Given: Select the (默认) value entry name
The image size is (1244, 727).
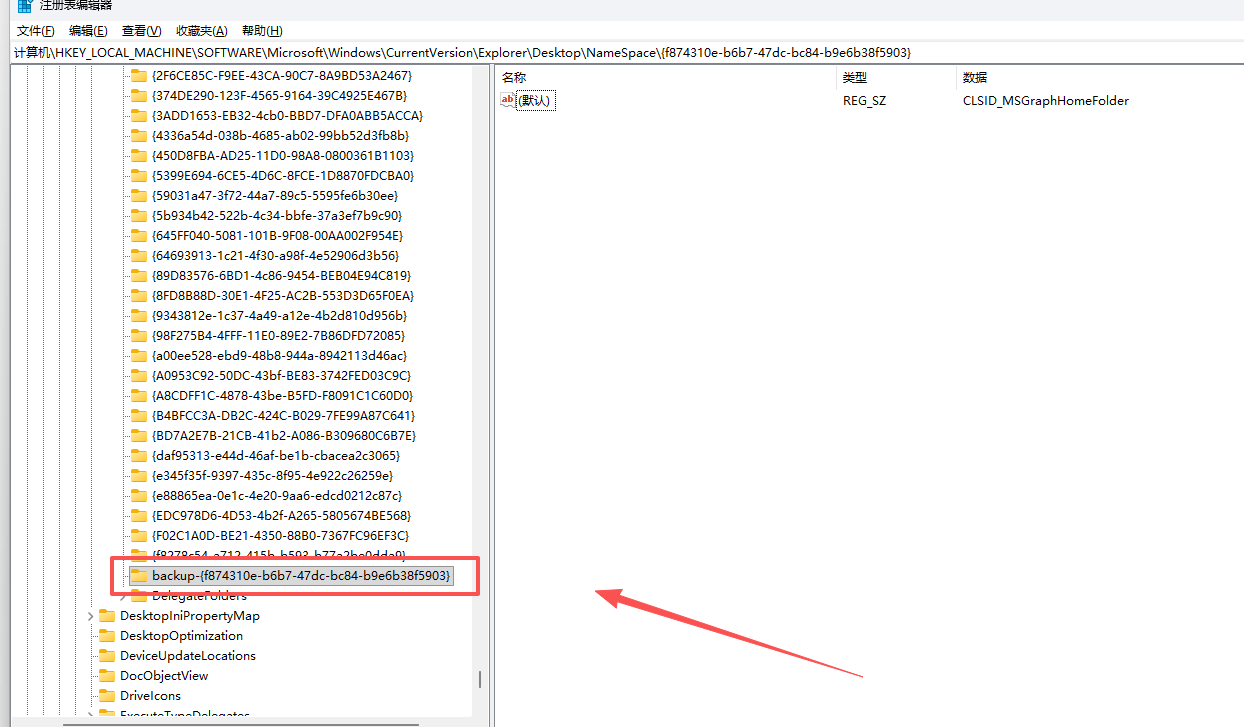Looking at the screenshot, I should tap(534, 100).
